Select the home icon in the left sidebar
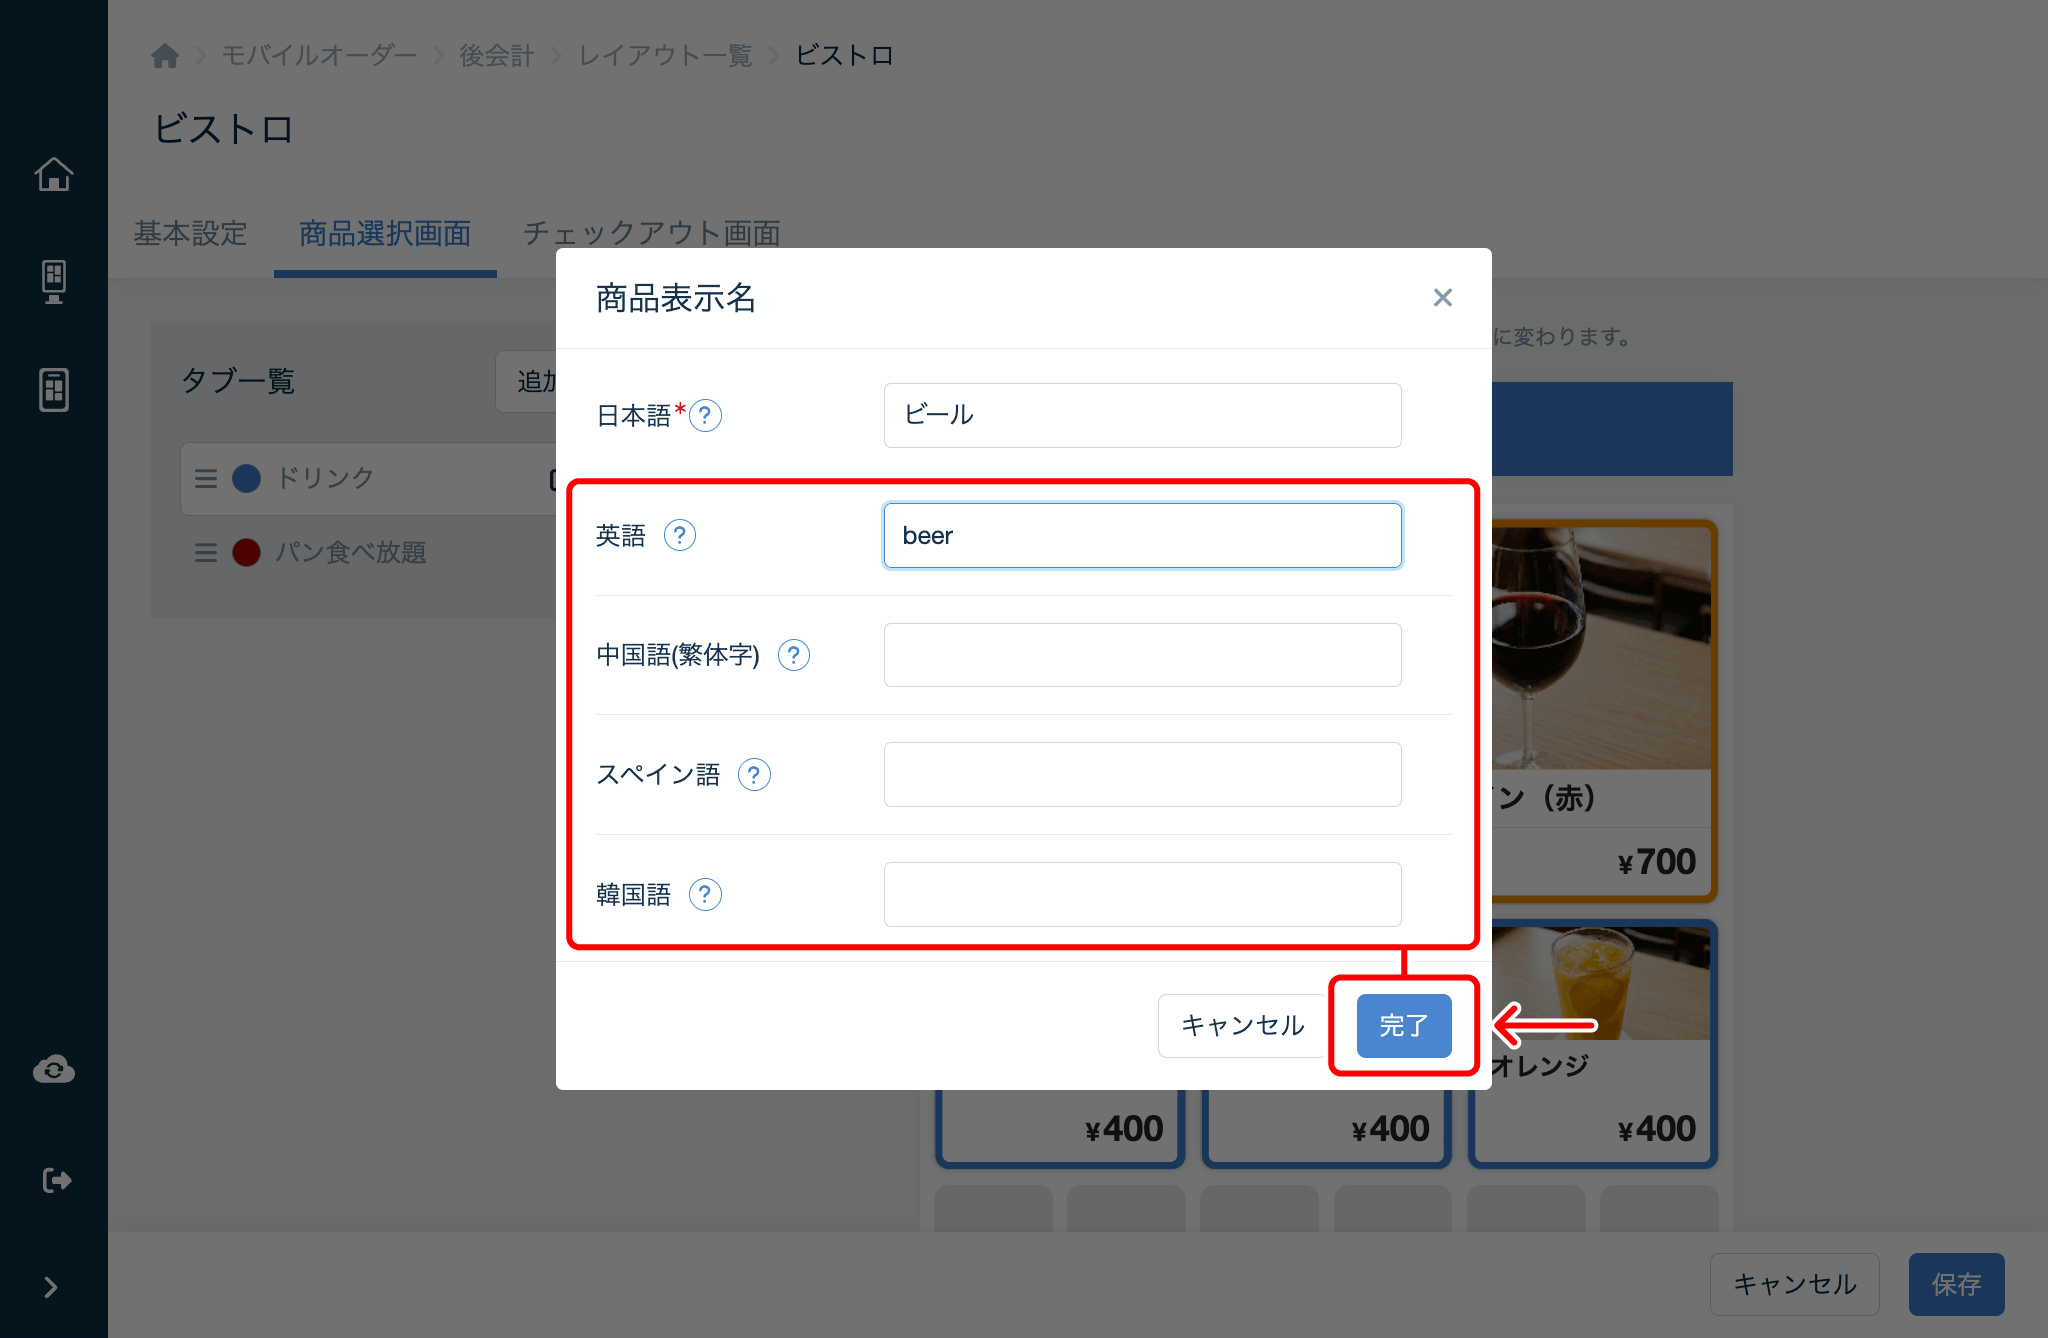 tap(53, 173)
